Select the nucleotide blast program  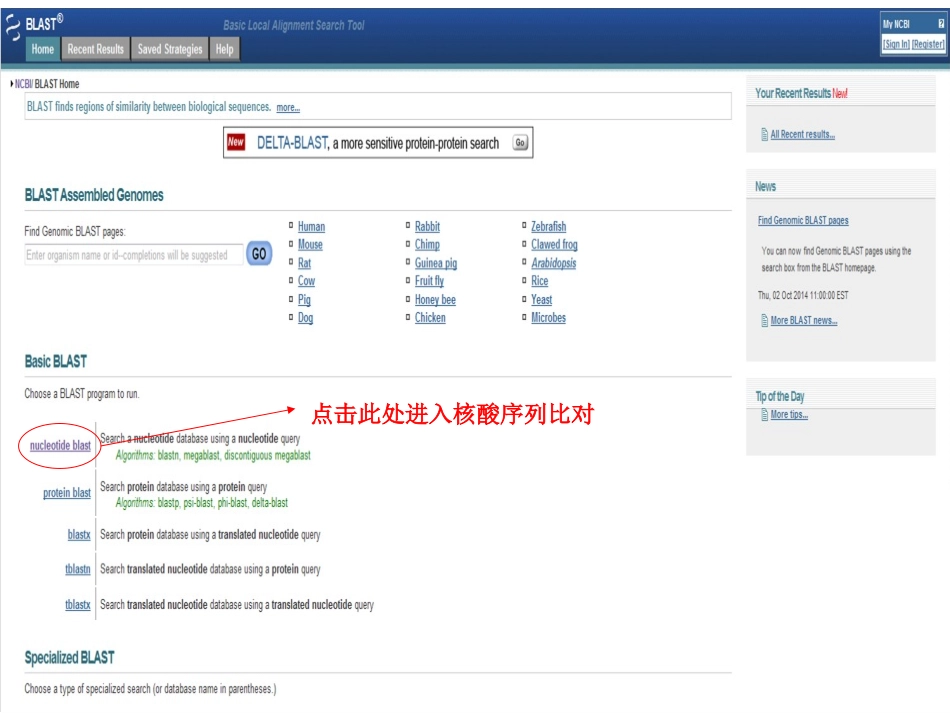(60, 445)
